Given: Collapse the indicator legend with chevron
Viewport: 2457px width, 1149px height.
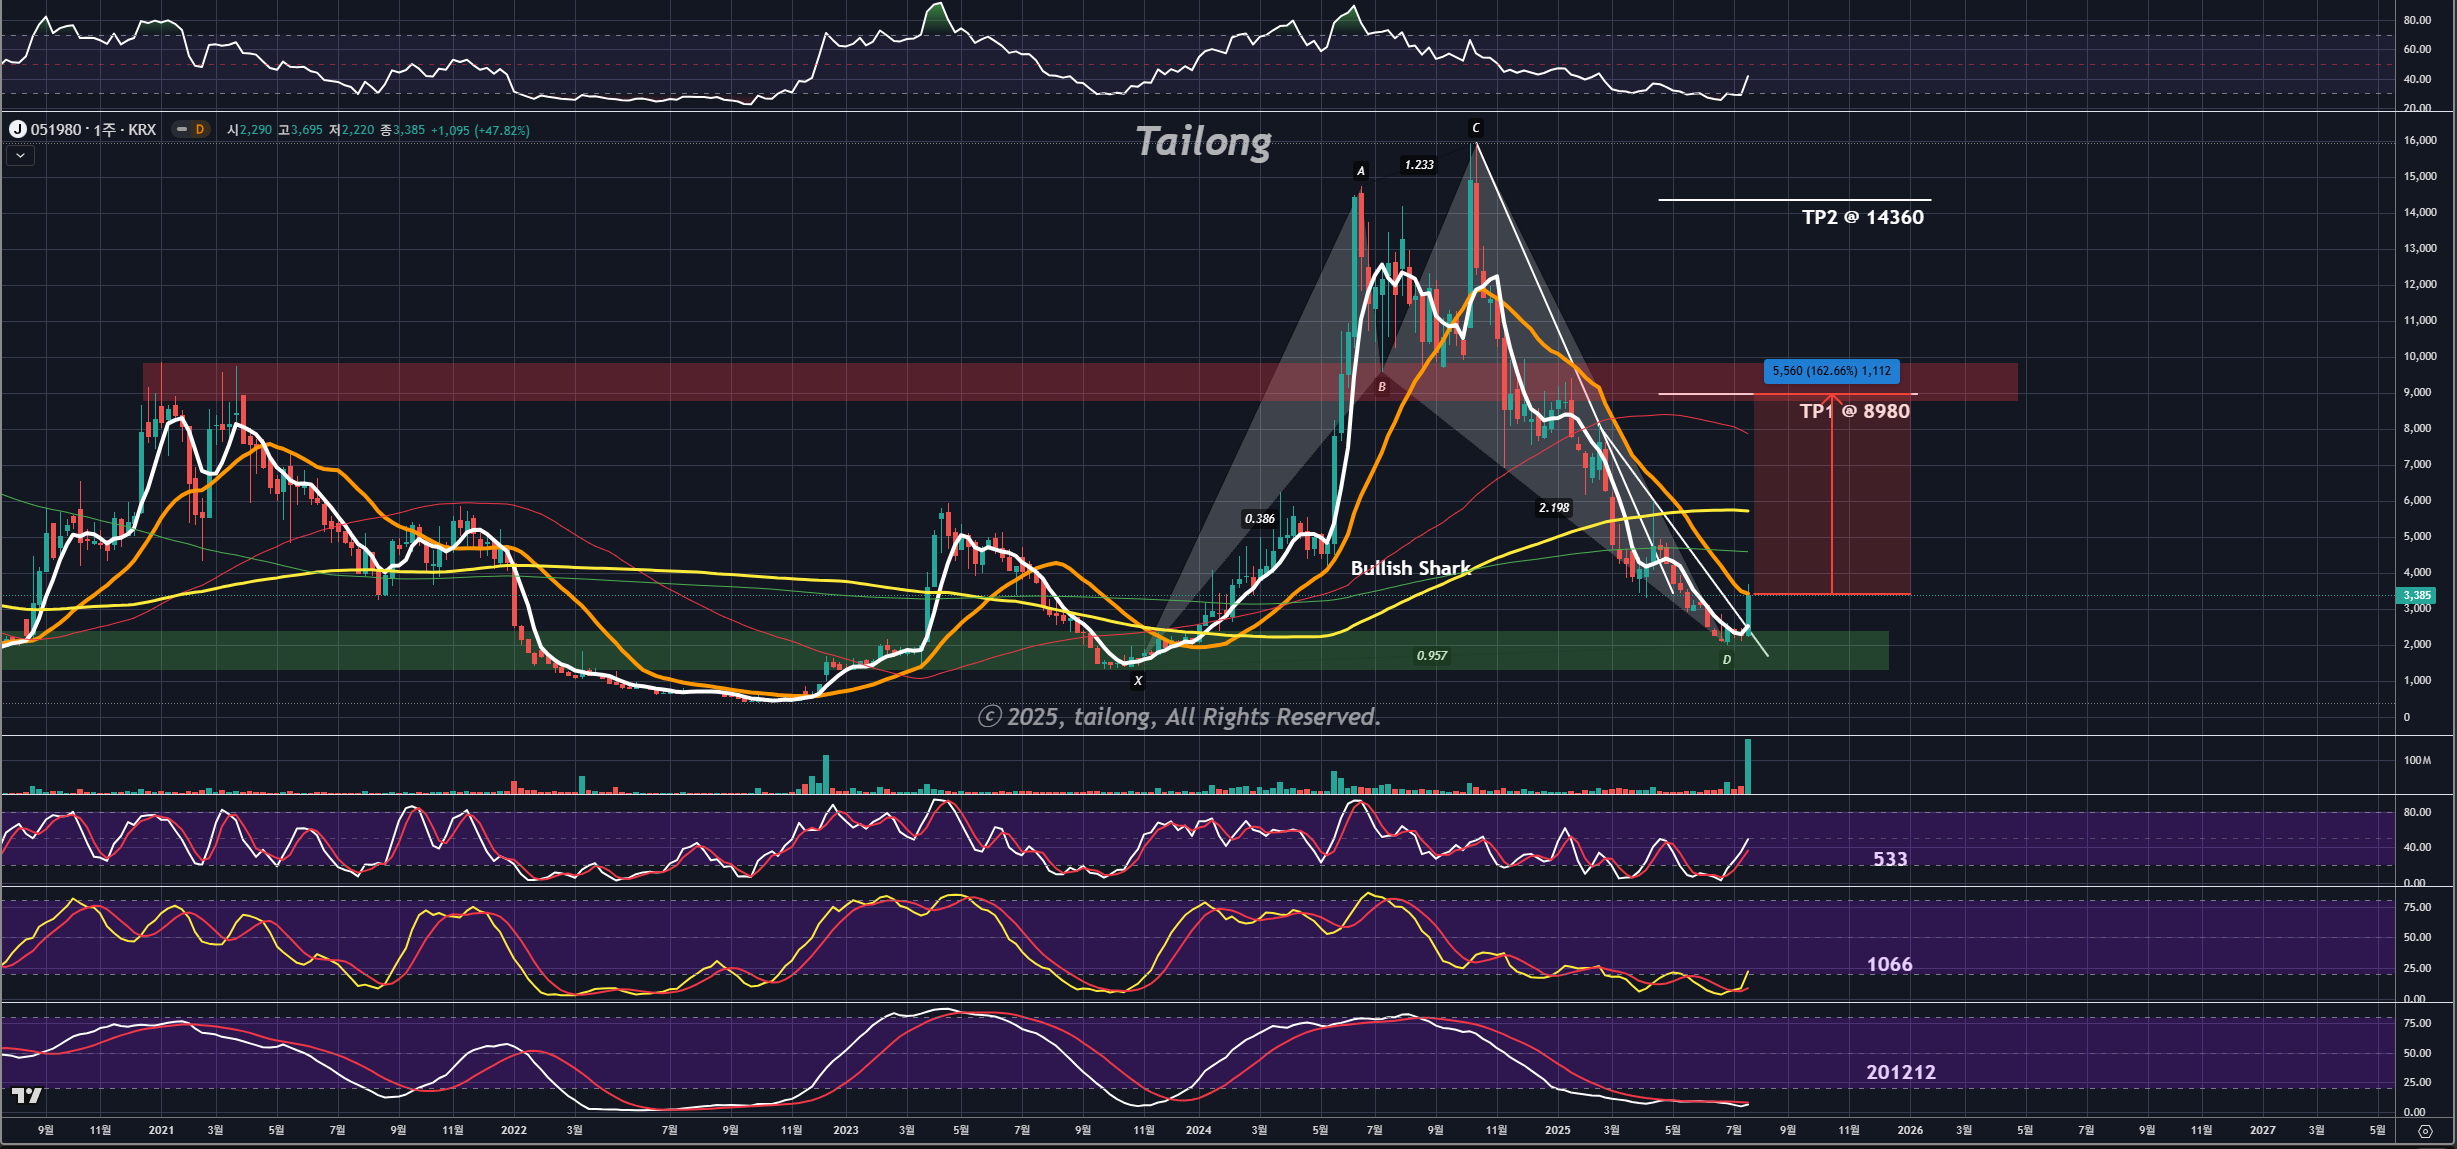Looking at the screenshot, I should (20, 155).
